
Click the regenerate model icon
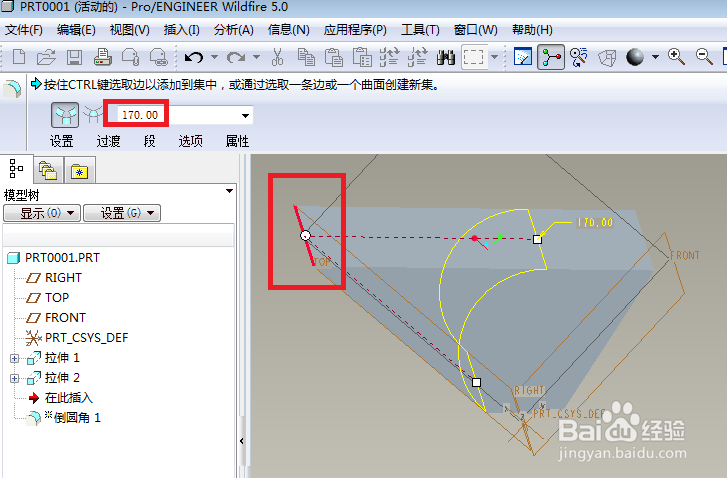coord(389,57)
